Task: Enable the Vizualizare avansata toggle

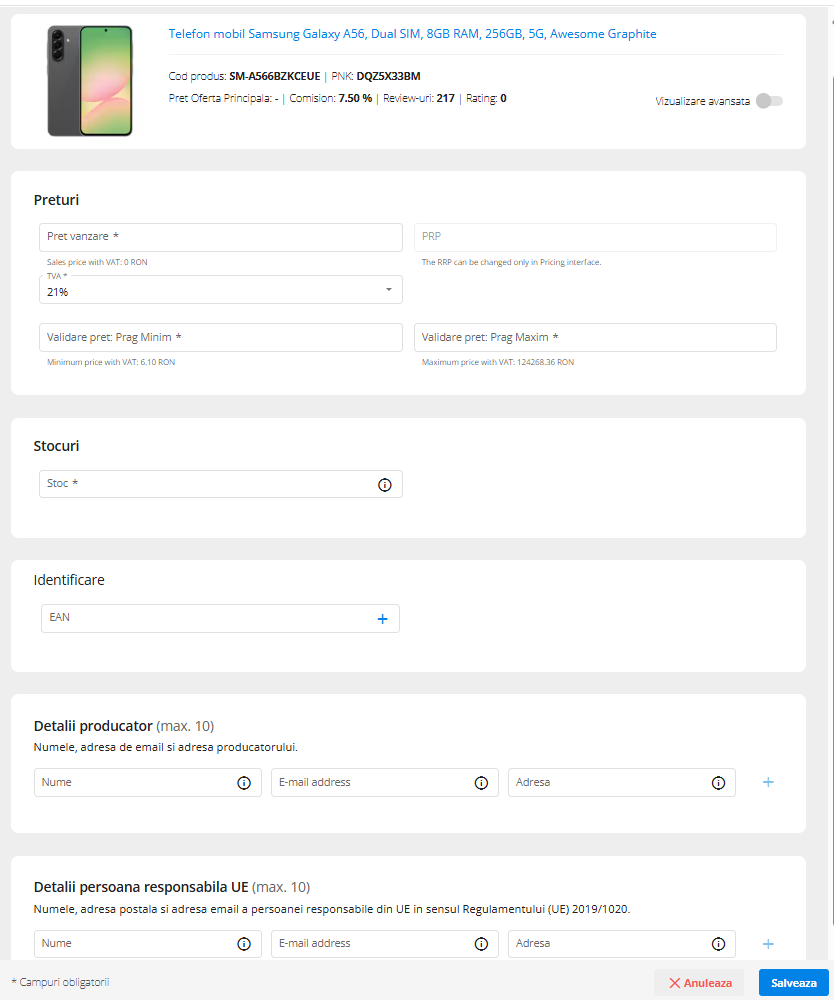Action: click(769, 101)
